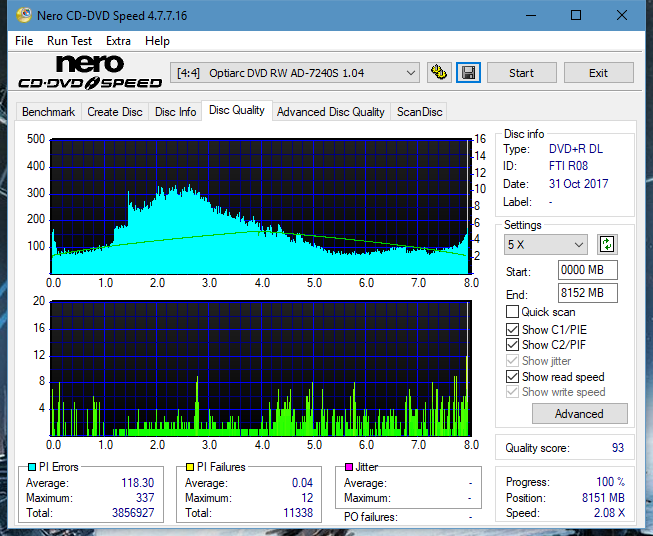Toggle Show jitter checkbox
Screen dimensions: 653x536
(512, 361)
